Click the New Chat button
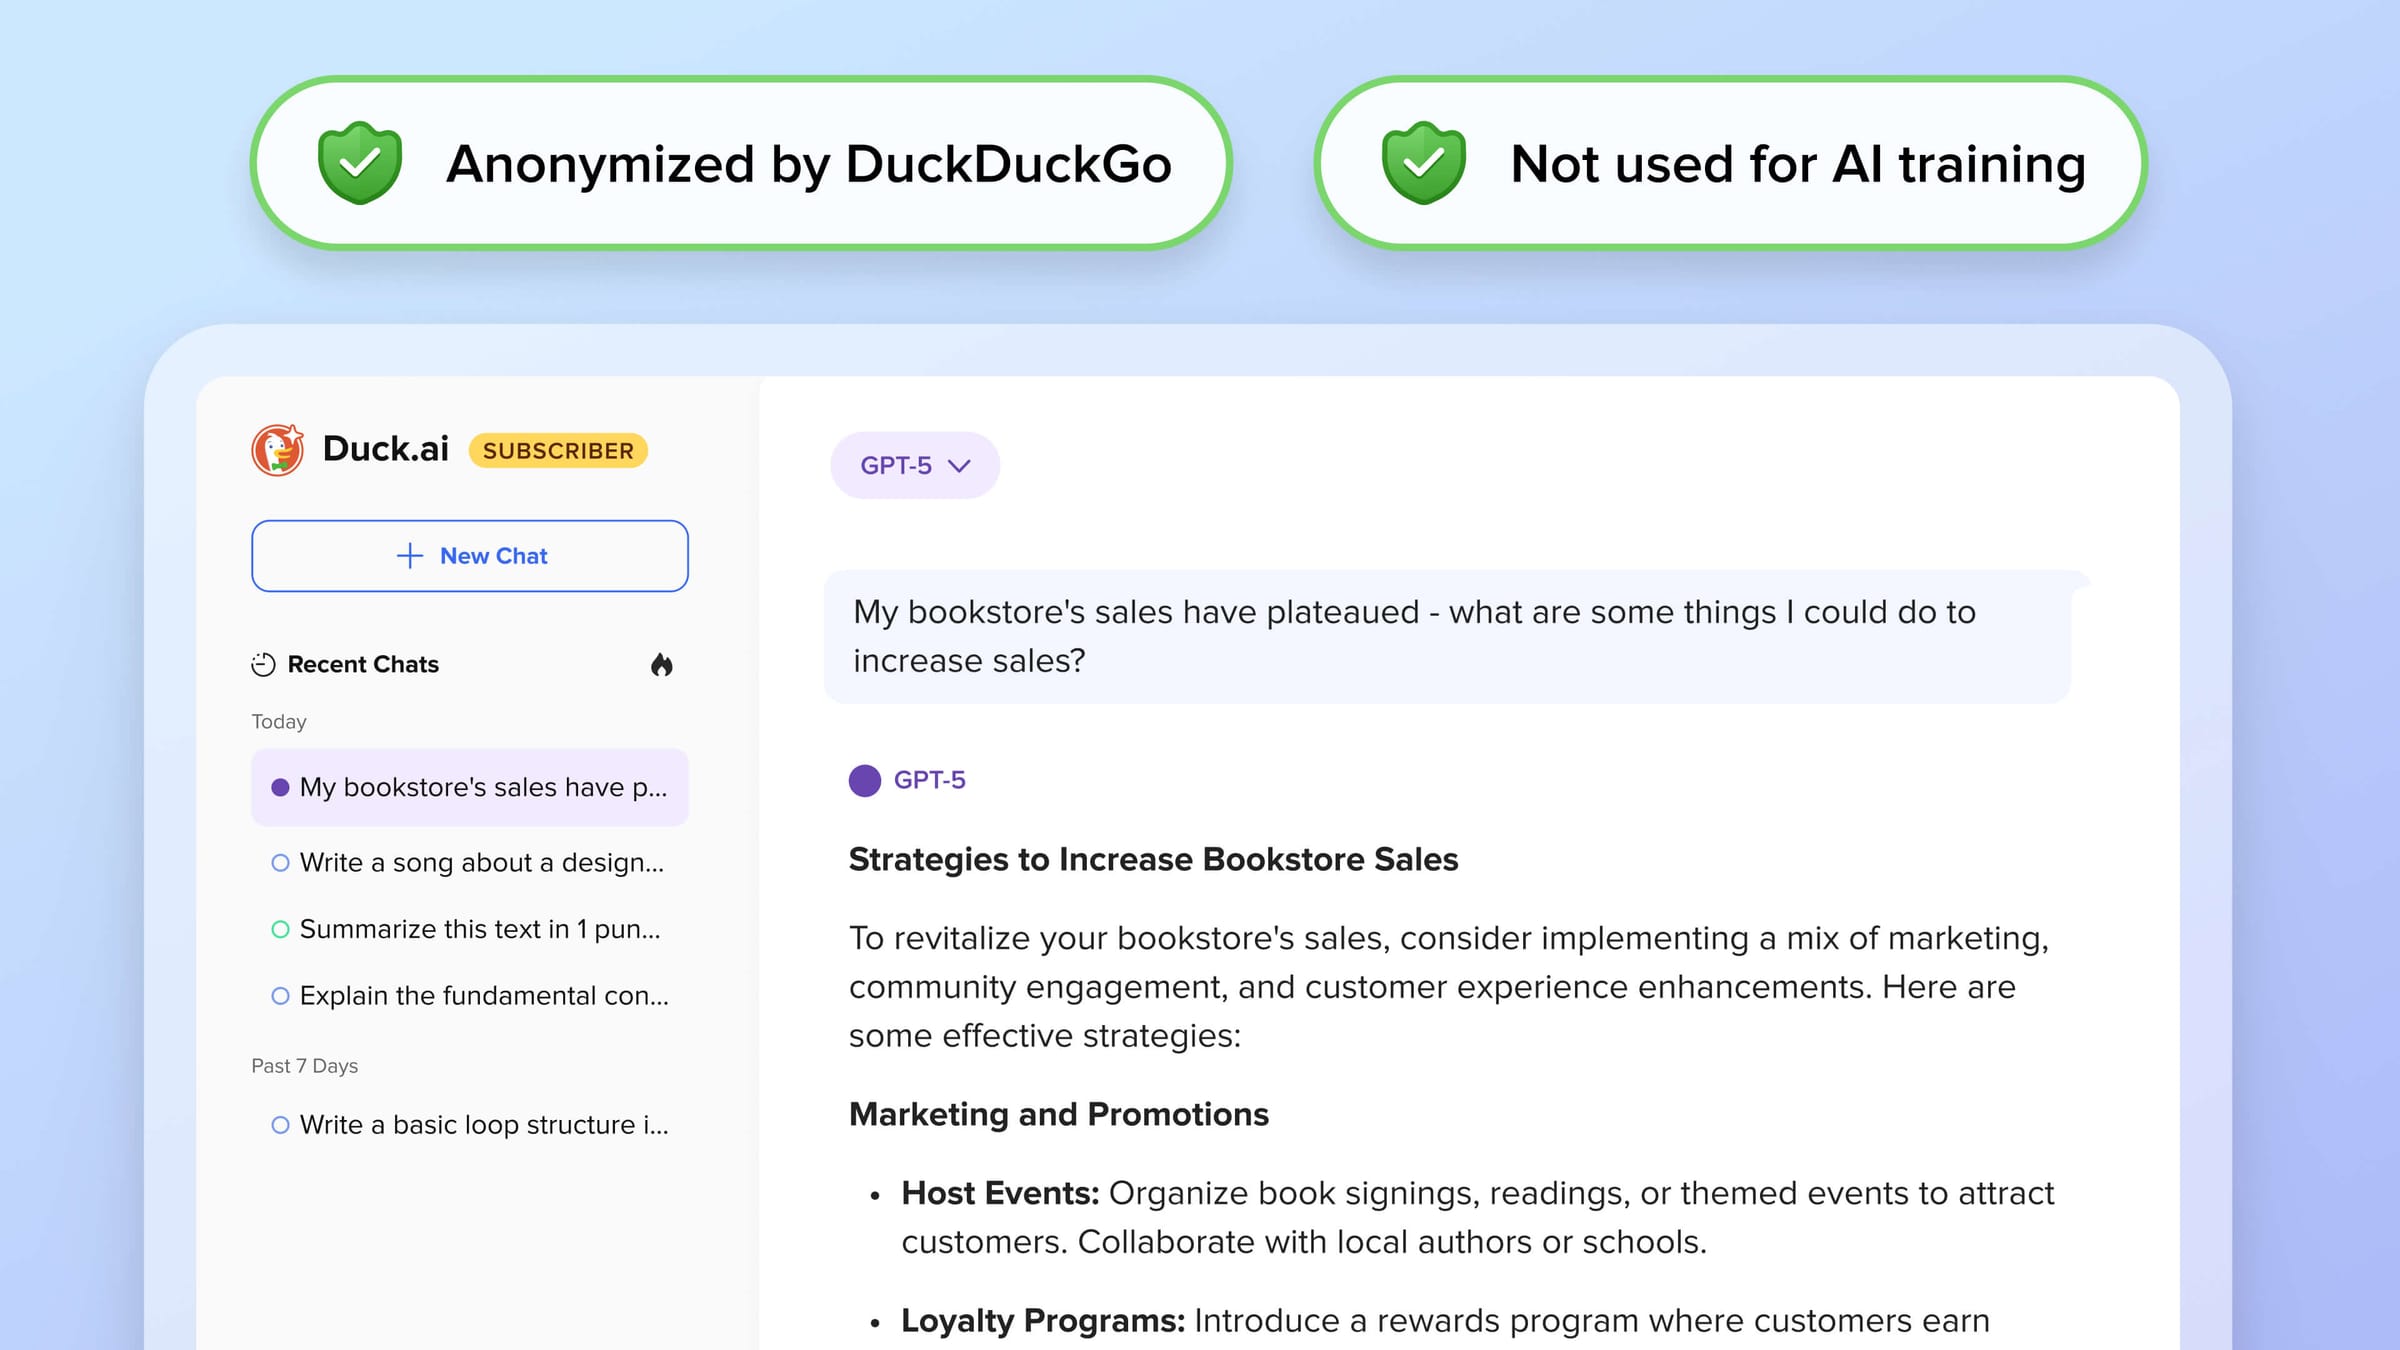Screen dimensions: 2400x1350 pyautogui.click(x=468, y=556)
